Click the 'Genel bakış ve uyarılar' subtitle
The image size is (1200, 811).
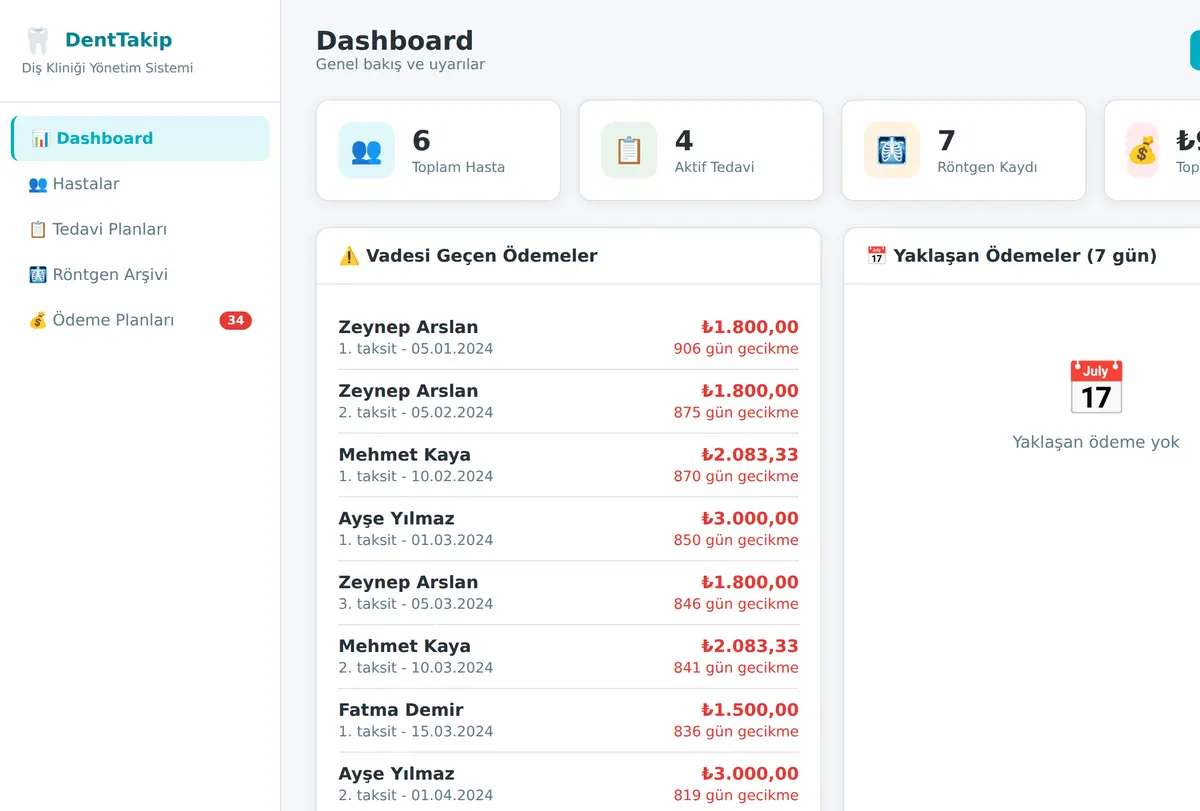click(x=401, y=65)
